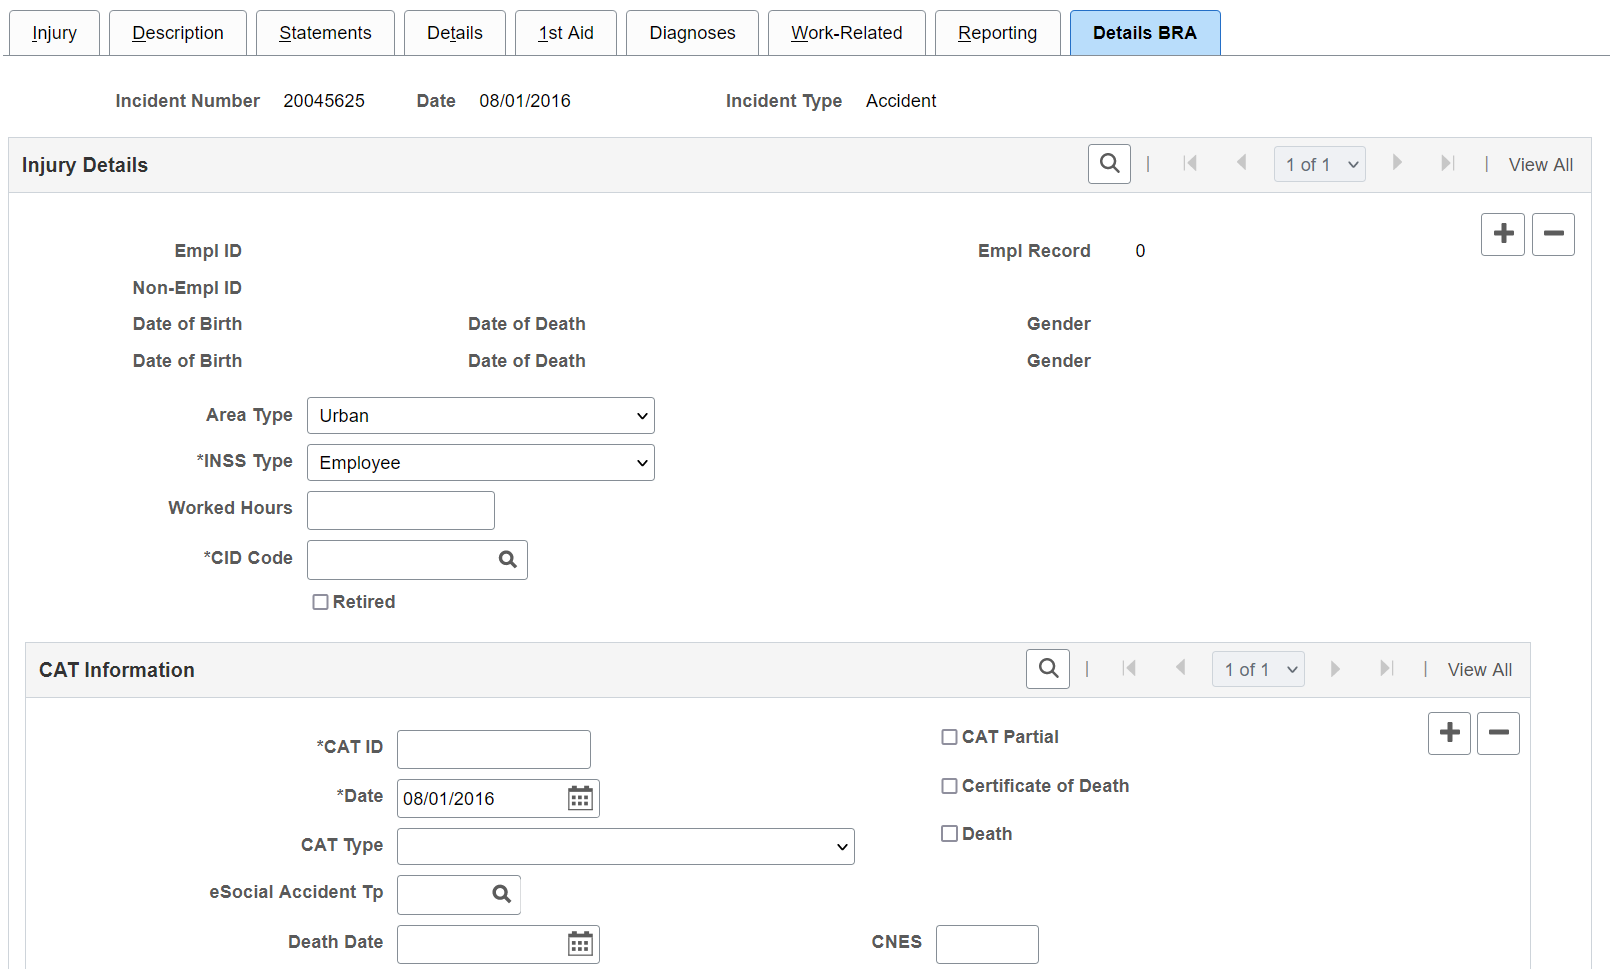Select incident number 20045625 text
This screenshot has height=969, width=1610.
click(324, 101)
